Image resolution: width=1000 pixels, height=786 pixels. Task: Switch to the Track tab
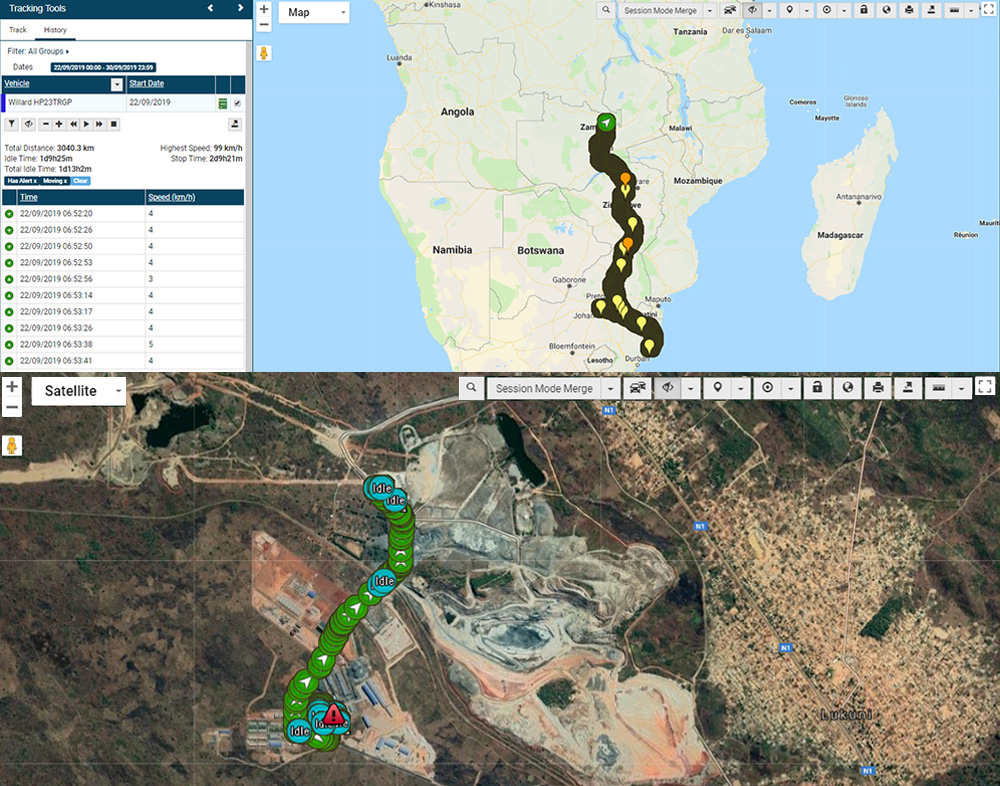pos(17,30)
